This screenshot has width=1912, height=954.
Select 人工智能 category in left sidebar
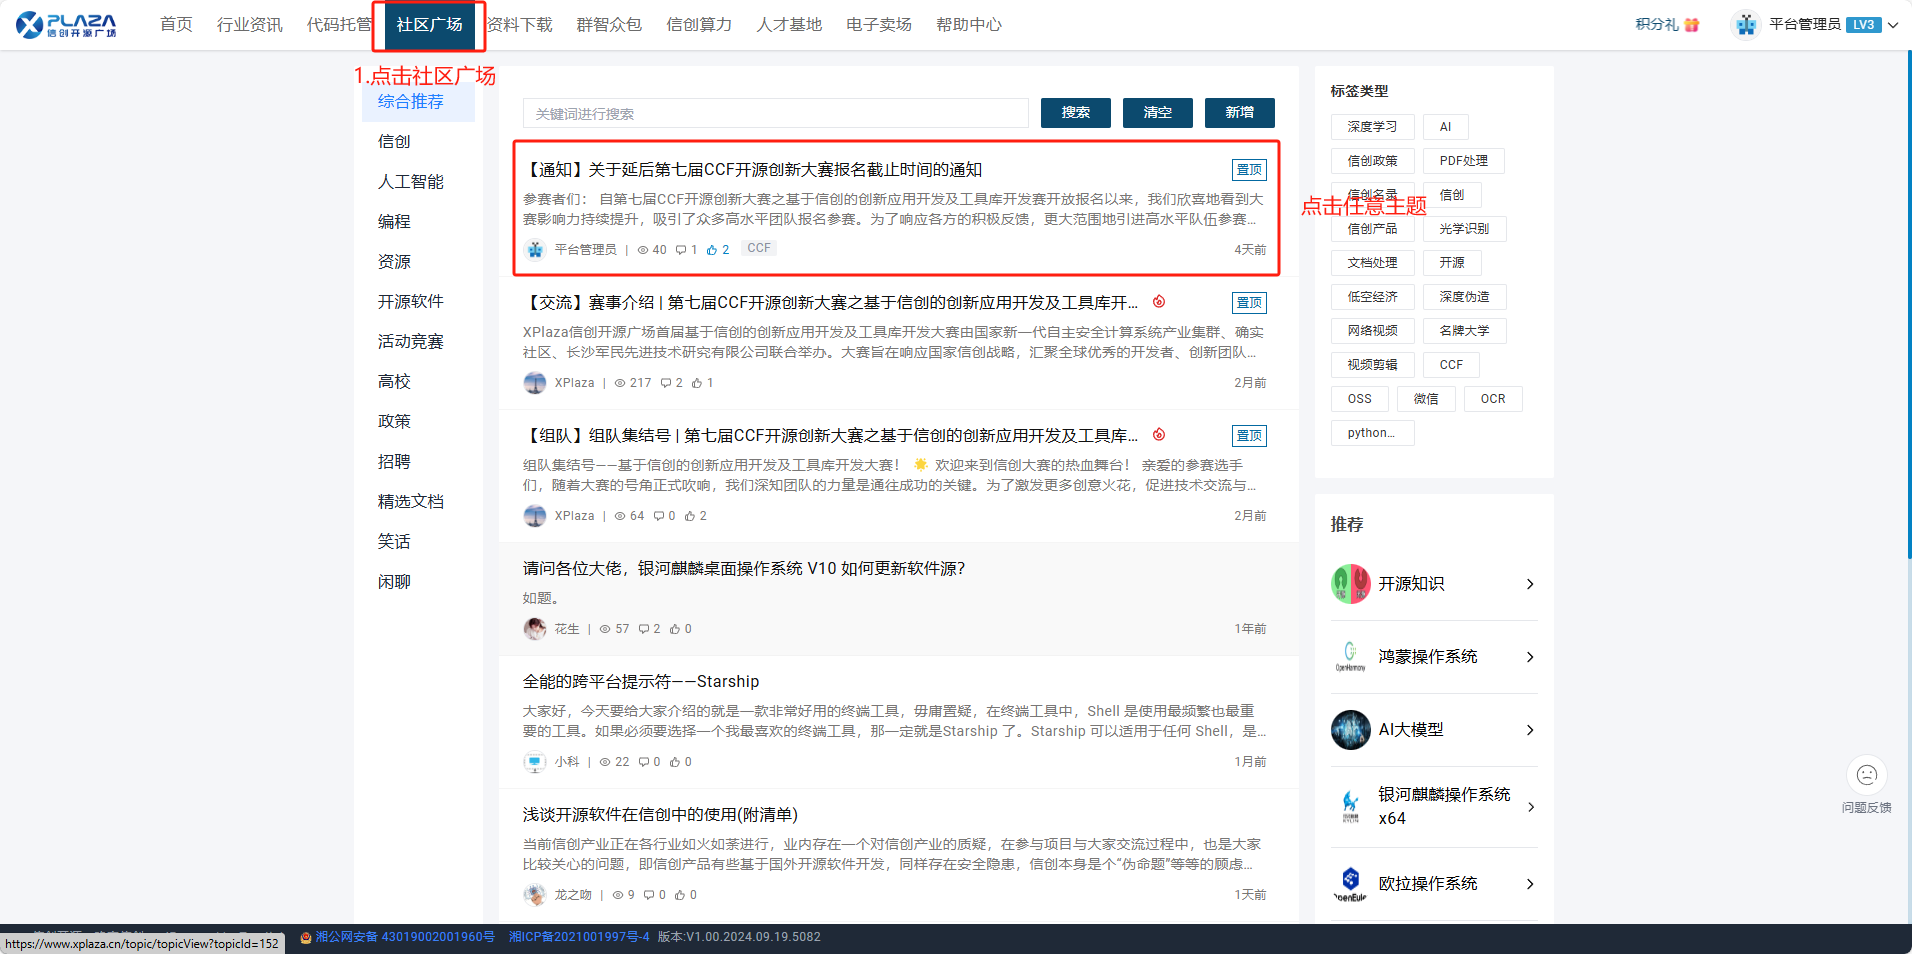(410, 182)
